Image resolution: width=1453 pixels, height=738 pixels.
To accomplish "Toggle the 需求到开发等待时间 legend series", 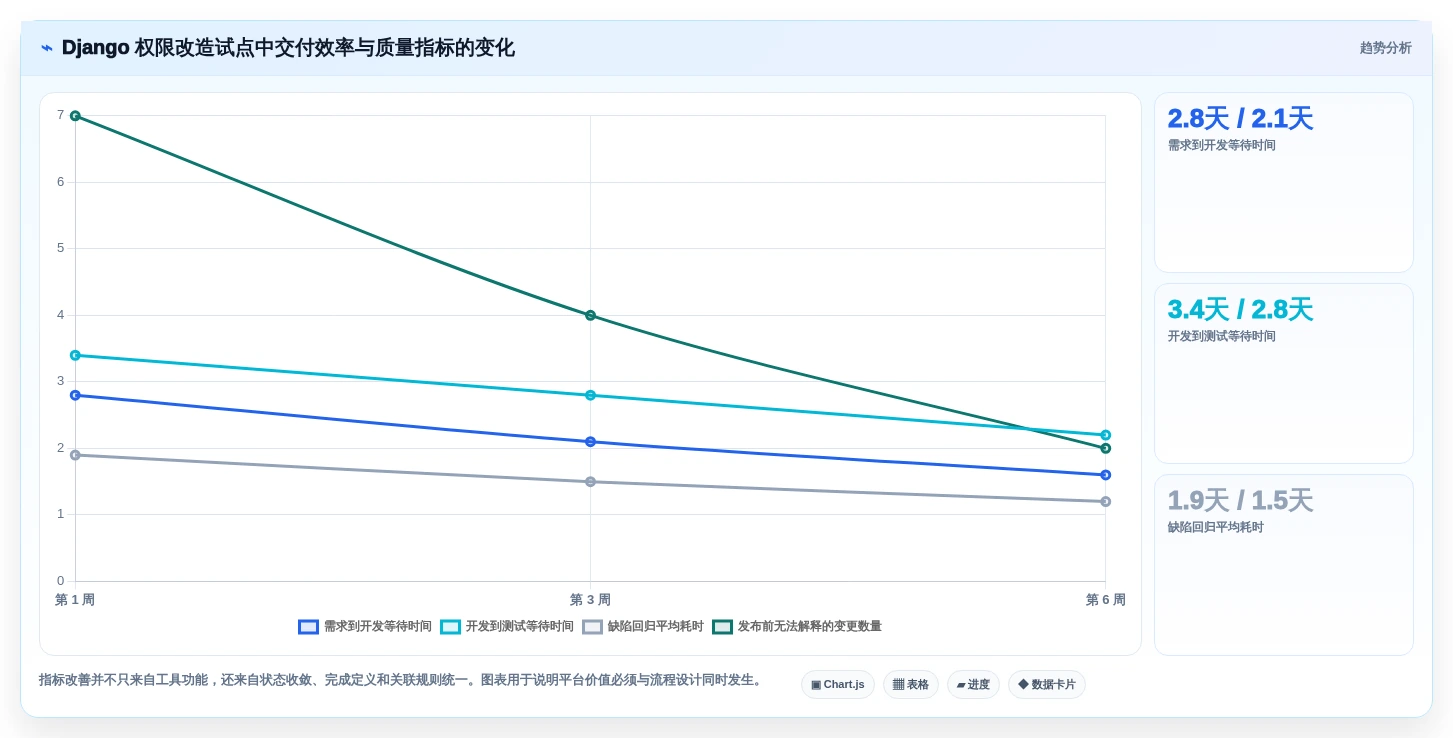I will click(365, 627).
